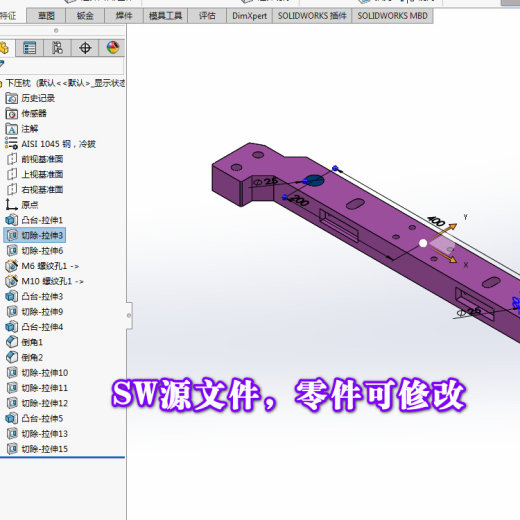Click the rollback bar below the tree
This screenshot has width=520, height=520.
point(62,457)
